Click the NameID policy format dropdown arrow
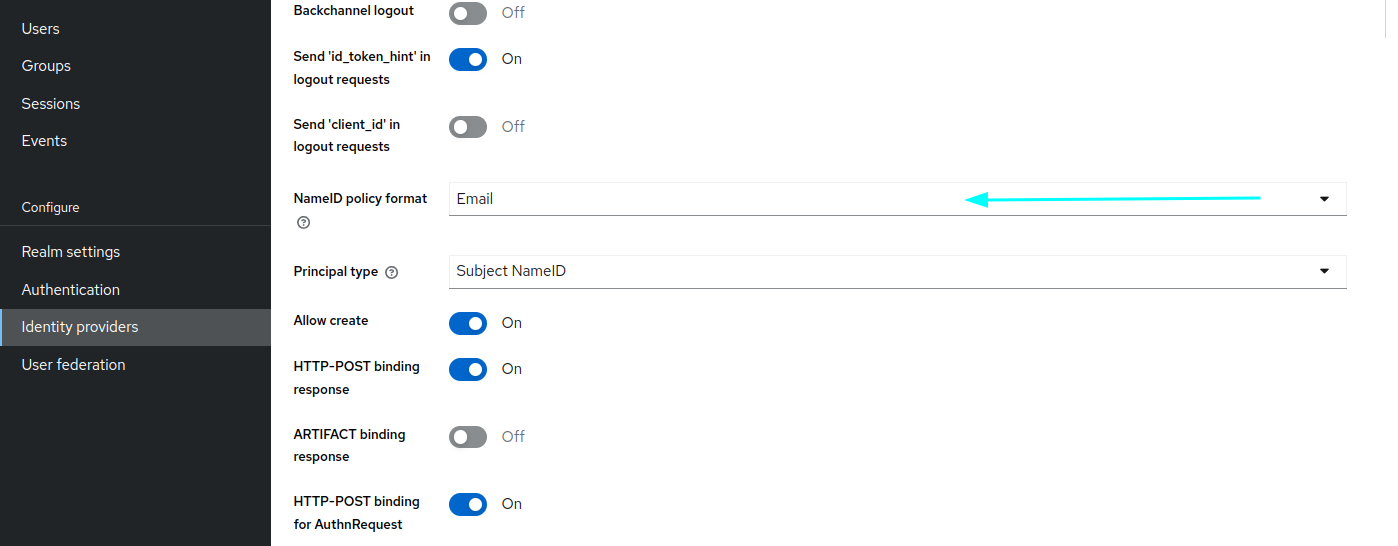This screenshot has width=1398, height=546. pyautogui.click(x=1324, y=199)
